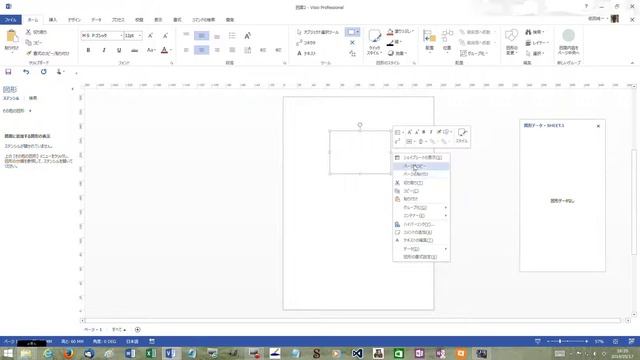
Task: Open the shape Fill color dropdown
Action: (400, 31)
